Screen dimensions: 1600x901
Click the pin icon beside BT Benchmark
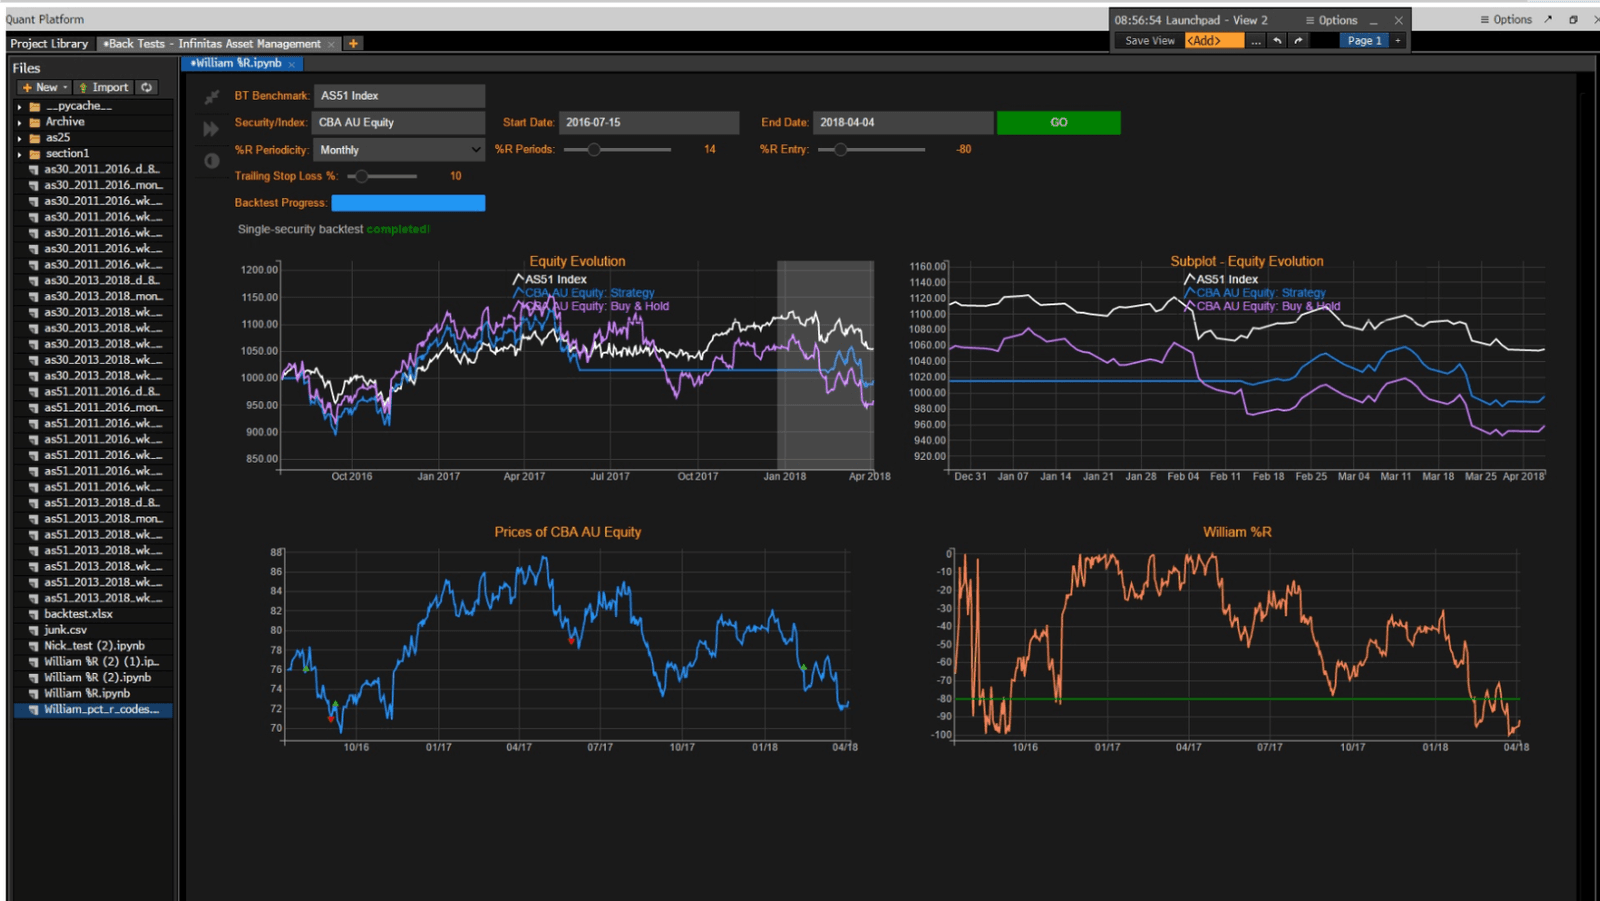tap(211, 97)
